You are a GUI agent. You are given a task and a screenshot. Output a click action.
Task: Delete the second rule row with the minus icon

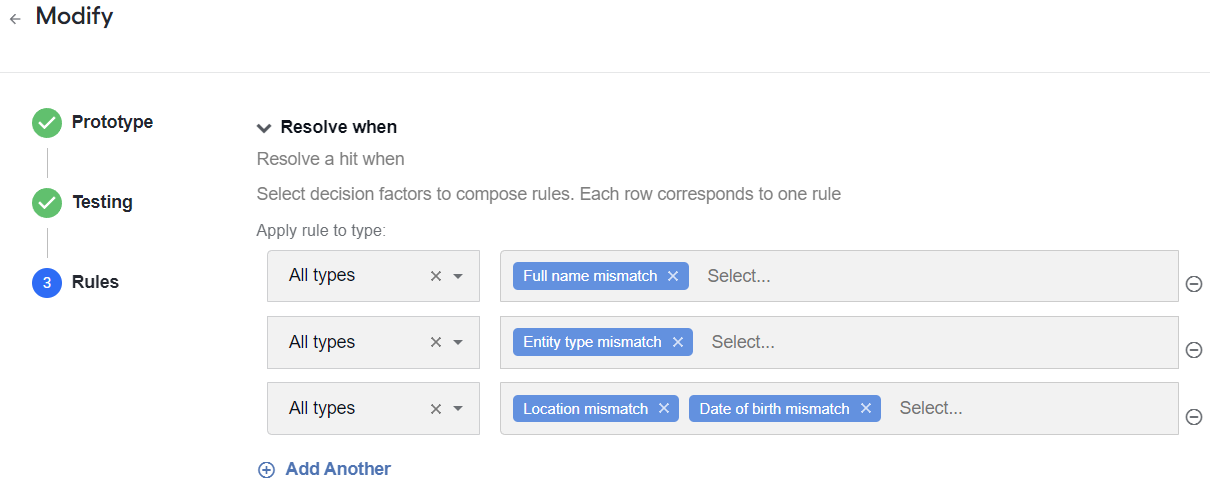(1193, 350)
